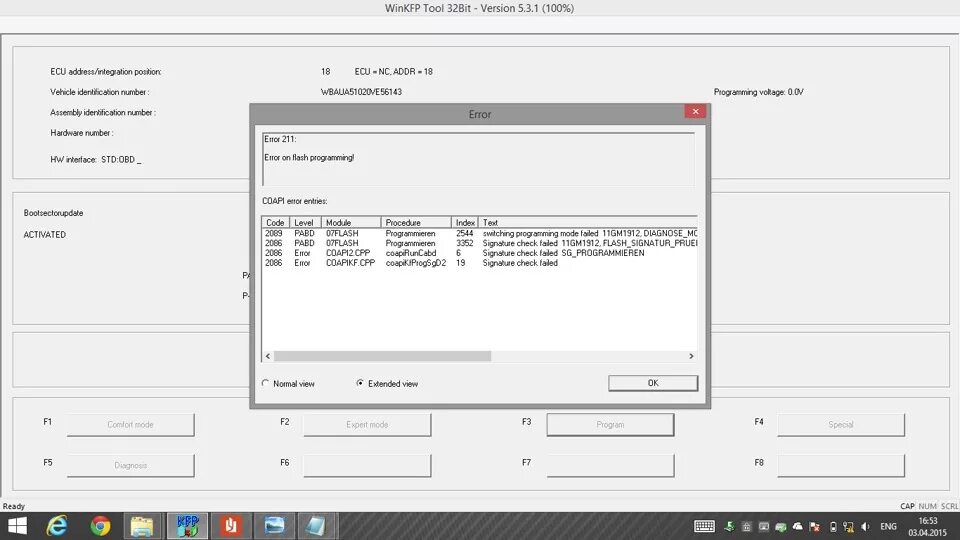Click the Comfort mode F1 button
The image size is (960, 540).
(130, 424)
